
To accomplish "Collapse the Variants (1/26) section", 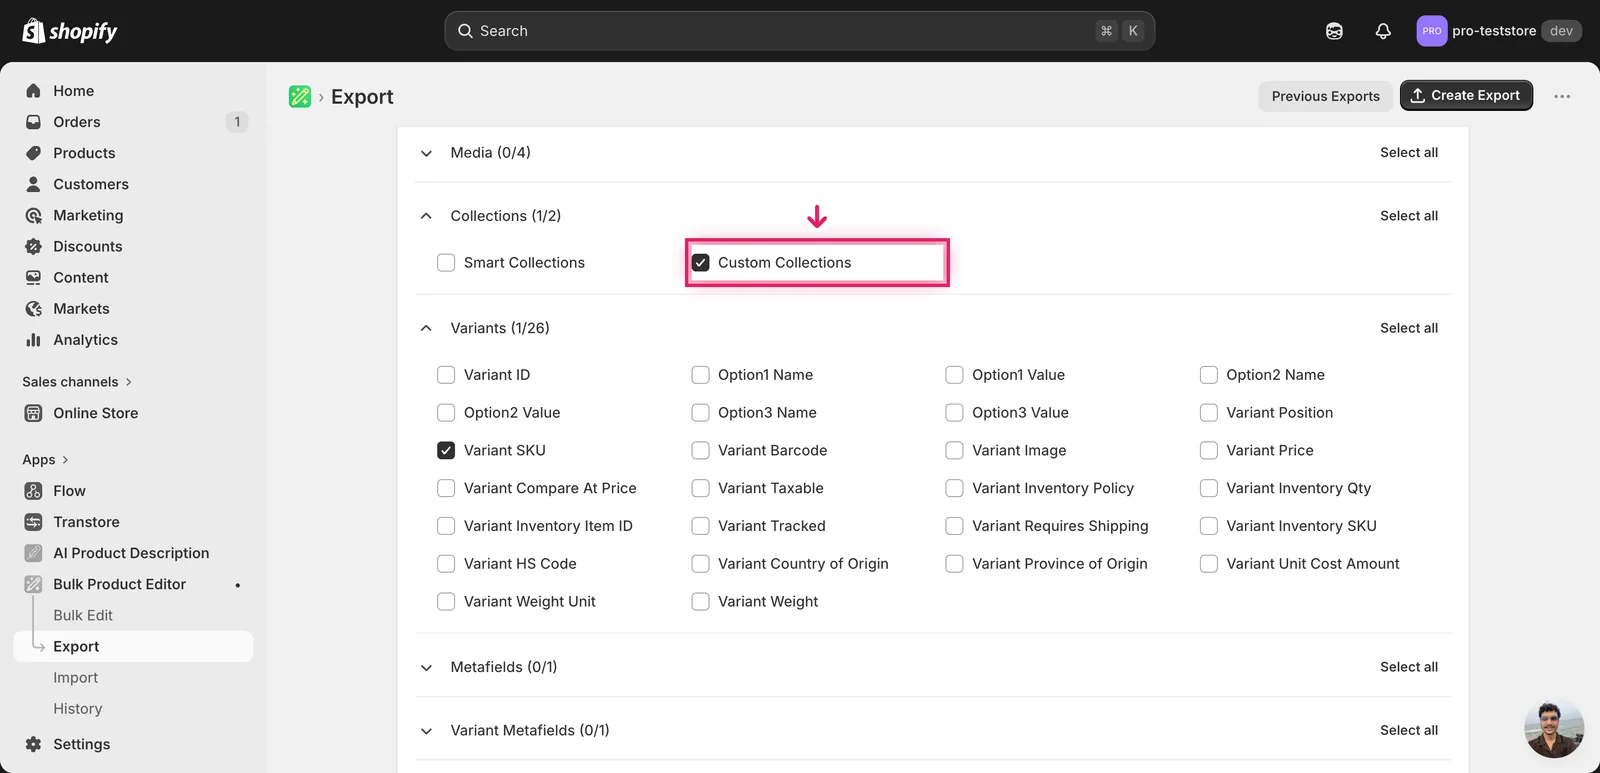I will [x=426, y=328].
